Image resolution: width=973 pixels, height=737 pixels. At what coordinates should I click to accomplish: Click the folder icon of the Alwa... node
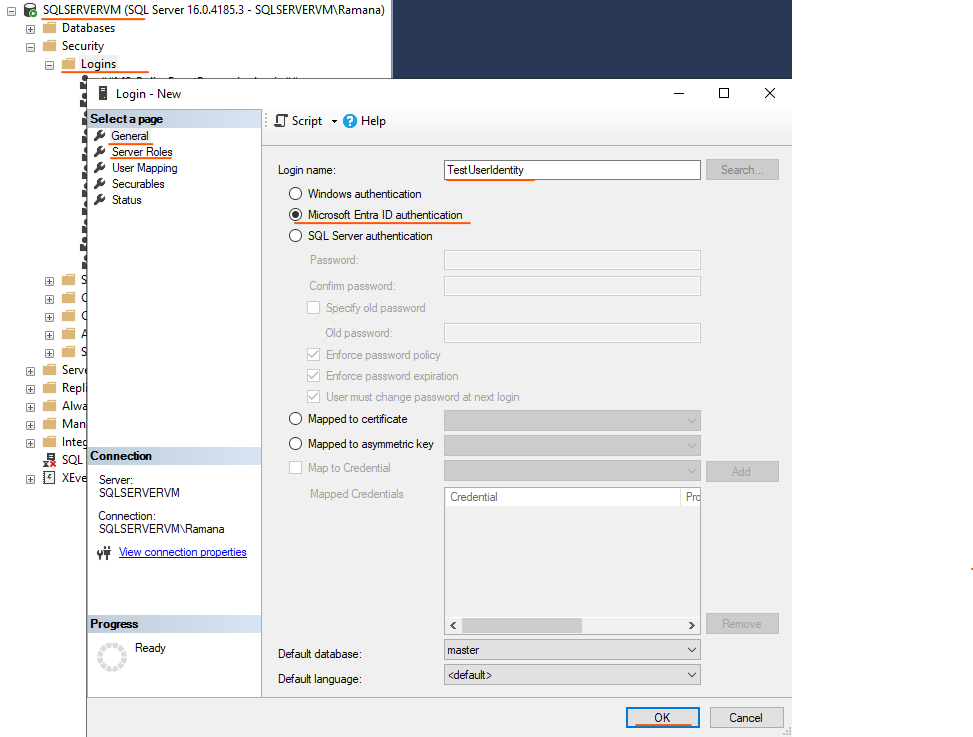click(50, 406)
